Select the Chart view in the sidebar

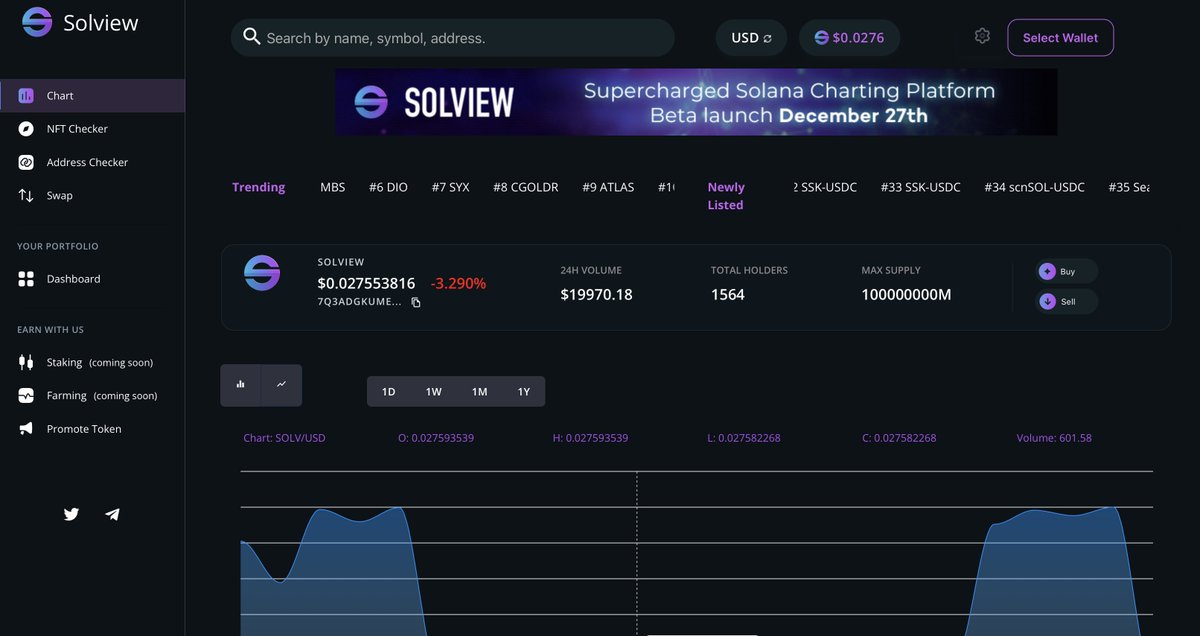[x=60, y=95]
